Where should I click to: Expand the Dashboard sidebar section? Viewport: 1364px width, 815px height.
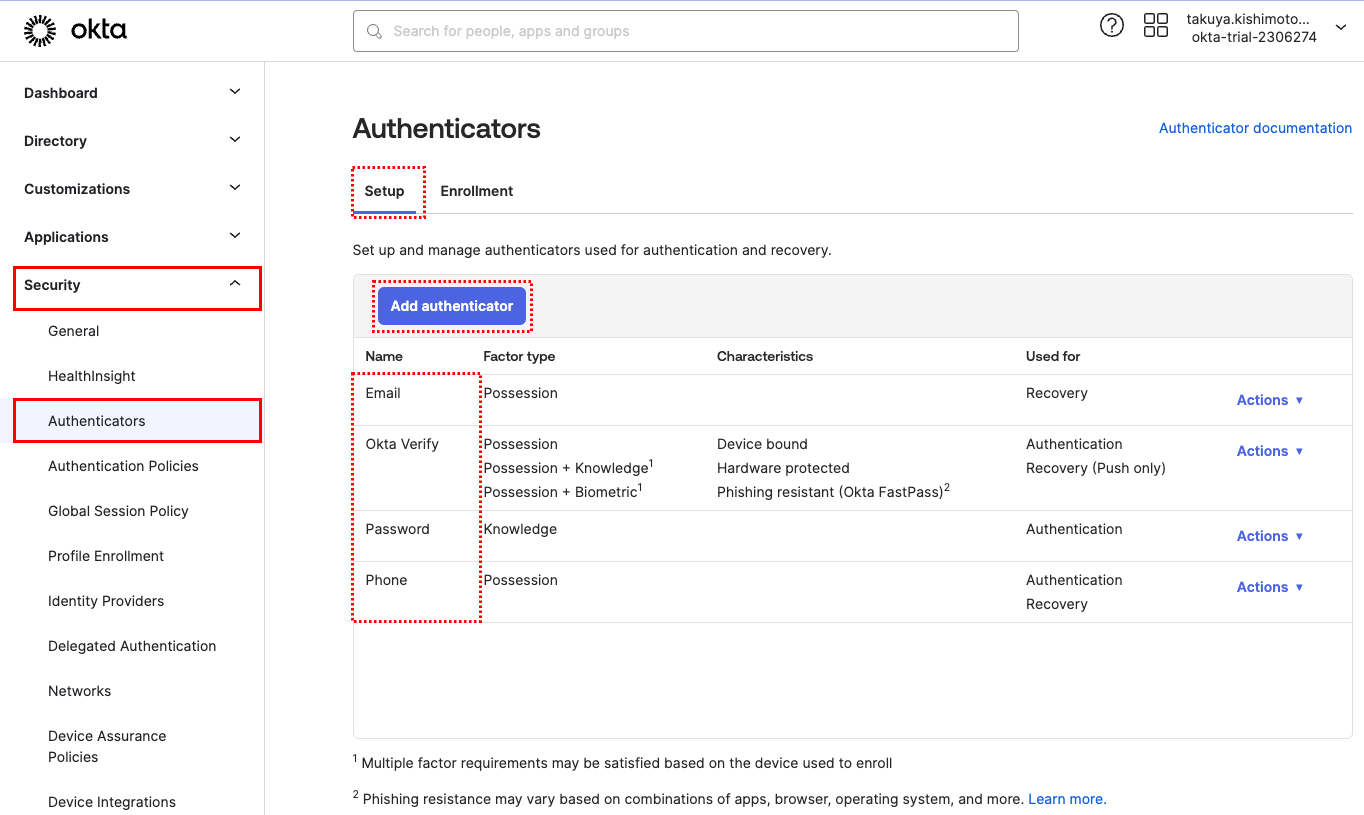click(x=235, y=92)
